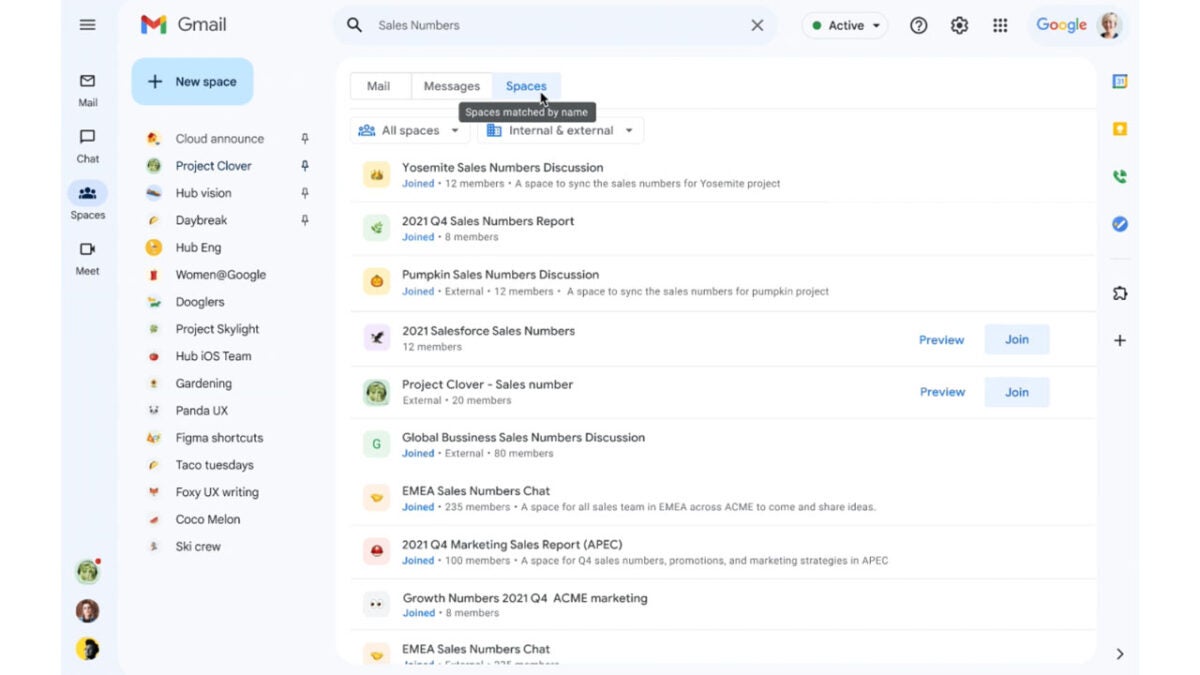Screen dimensions: 1200x675
Task: Switch to the Messages results tab
Action: [452, 86]
